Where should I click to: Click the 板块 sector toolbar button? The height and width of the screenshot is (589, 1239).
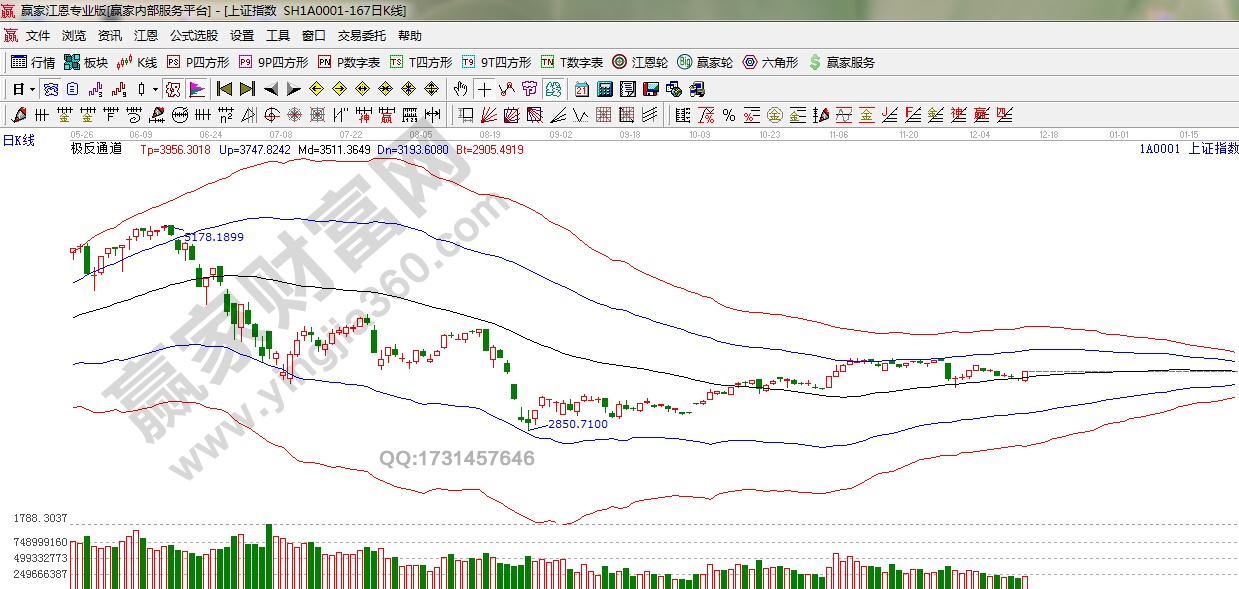[86, 62]
